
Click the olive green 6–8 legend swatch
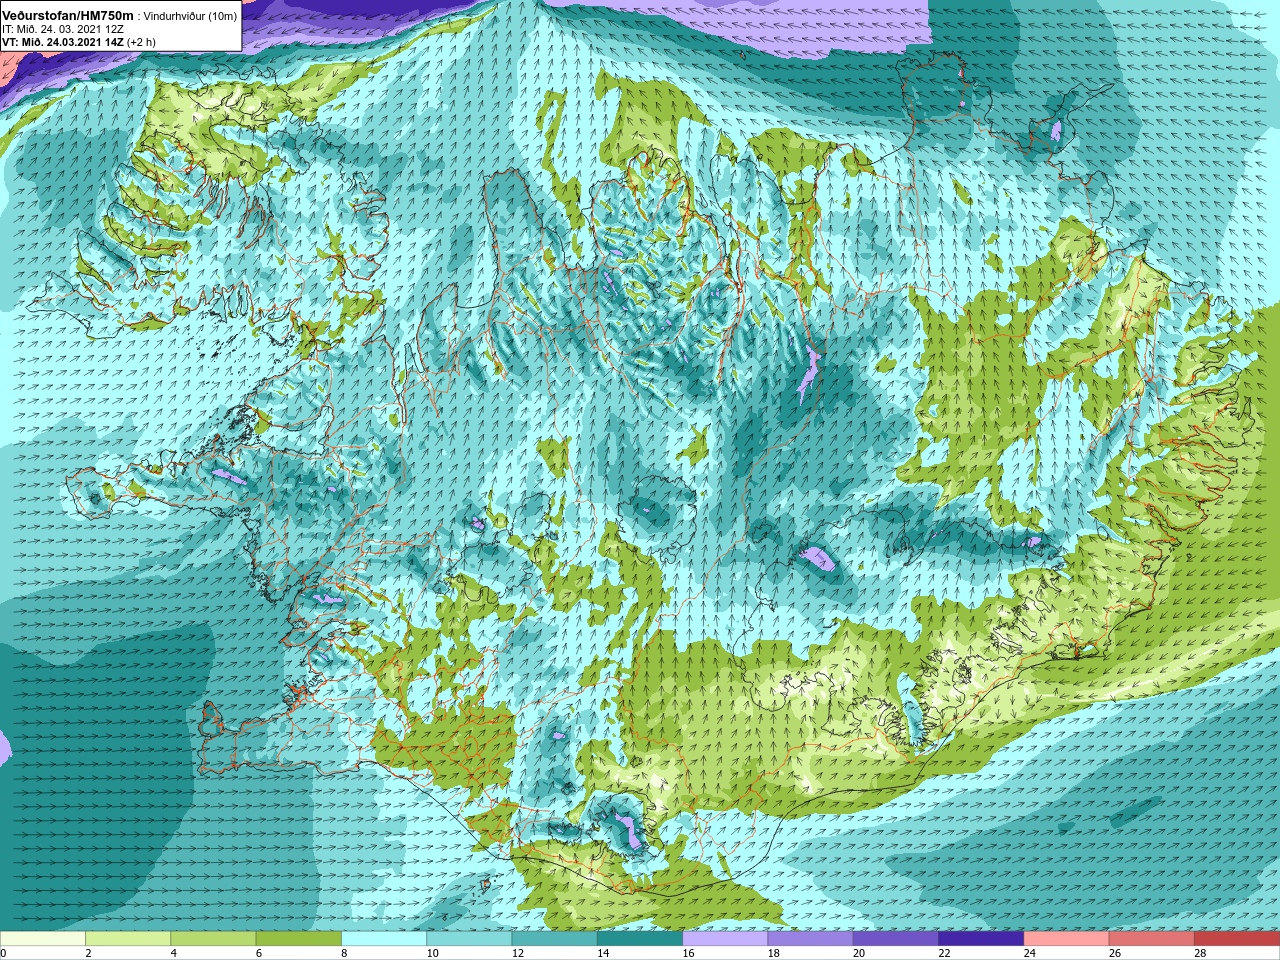(299, 939)
